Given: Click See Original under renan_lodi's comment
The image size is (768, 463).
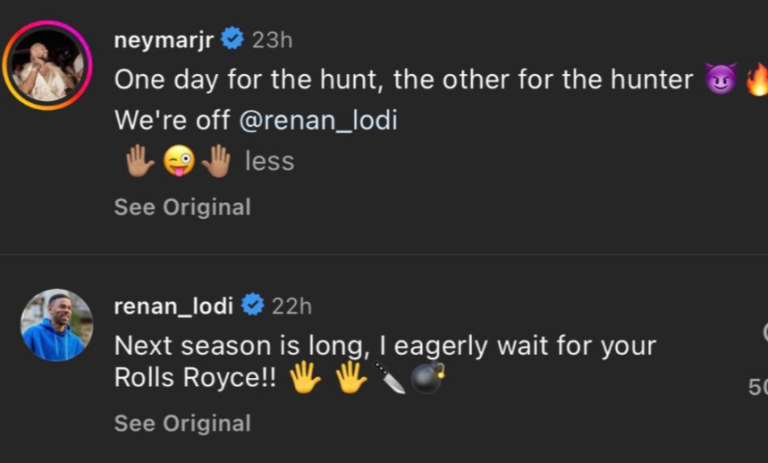Looking at the screenshot, I should coord(182,423).
